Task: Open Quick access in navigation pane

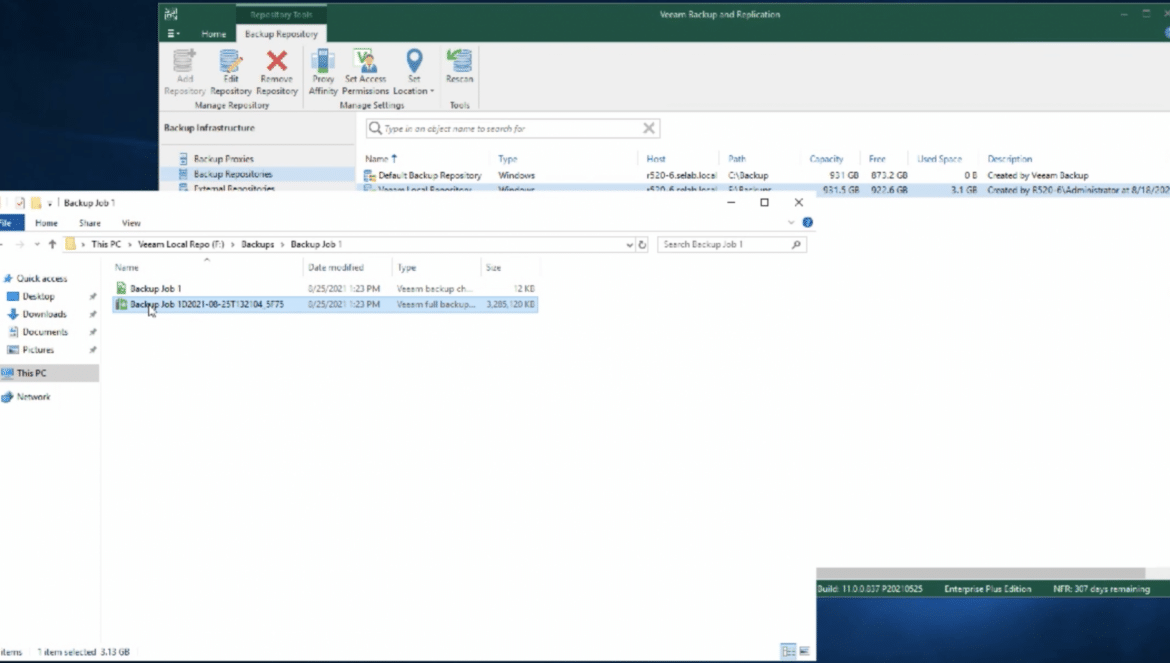Action: pyautogui.click(x=42, y=278)
